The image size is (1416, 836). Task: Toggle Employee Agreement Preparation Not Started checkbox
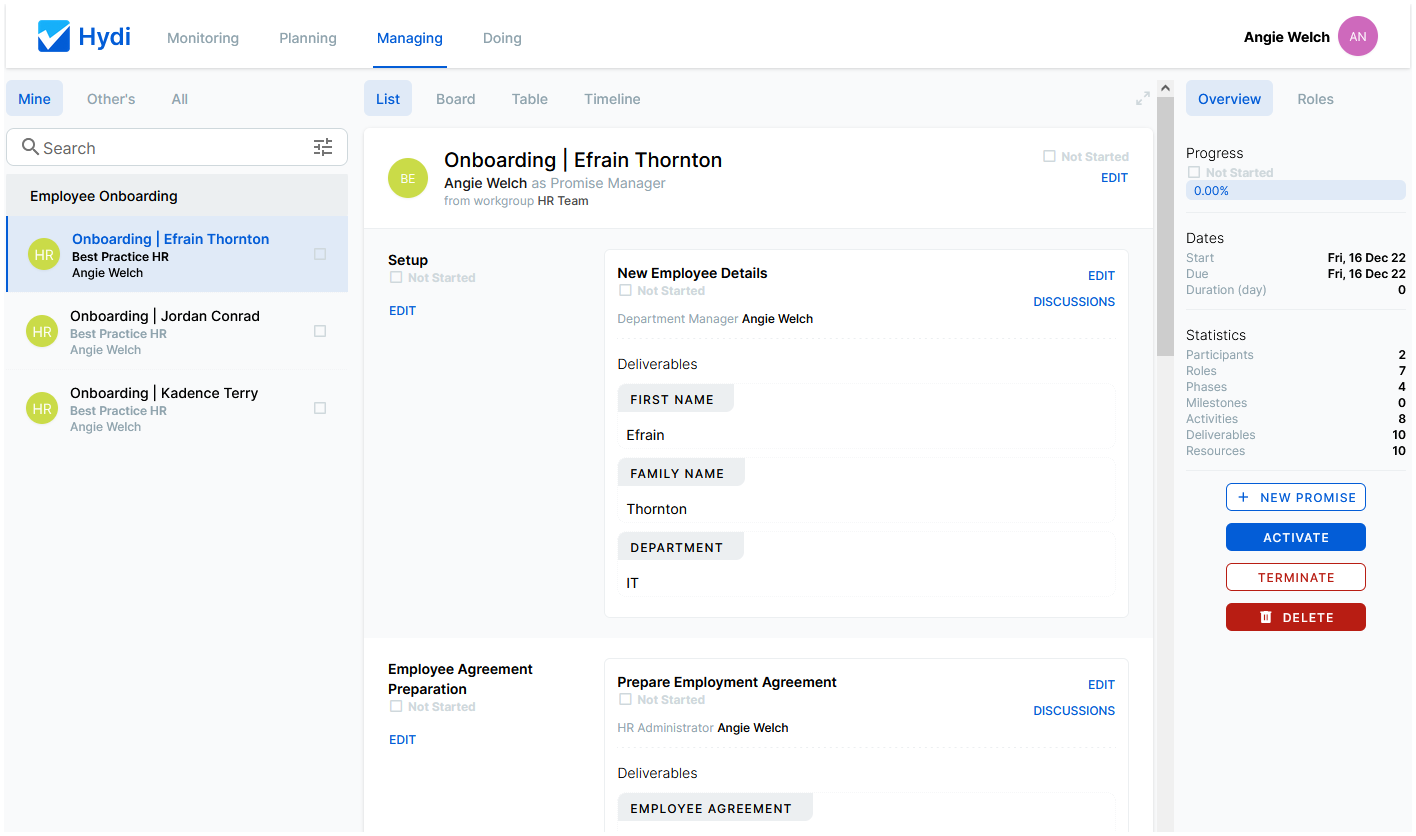[x=396, y=707]
